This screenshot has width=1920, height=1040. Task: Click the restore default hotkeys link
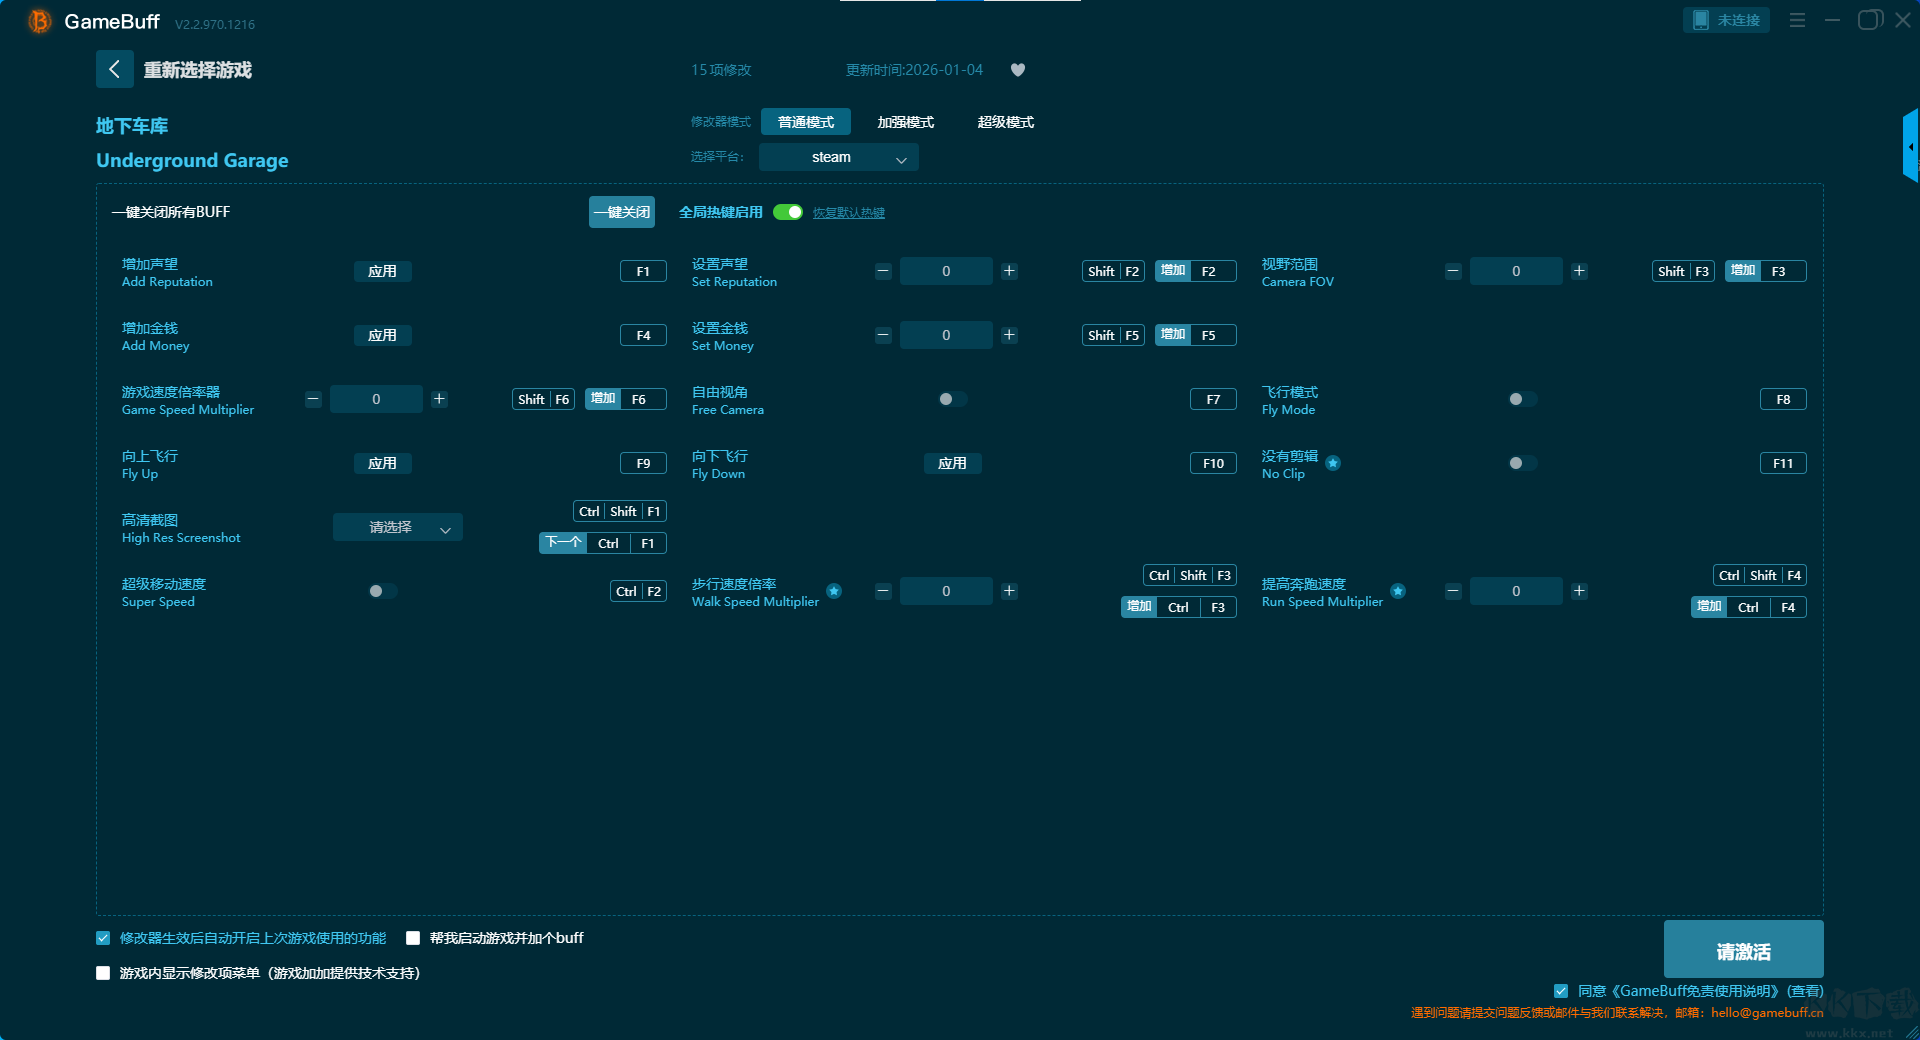coord(848,213)
